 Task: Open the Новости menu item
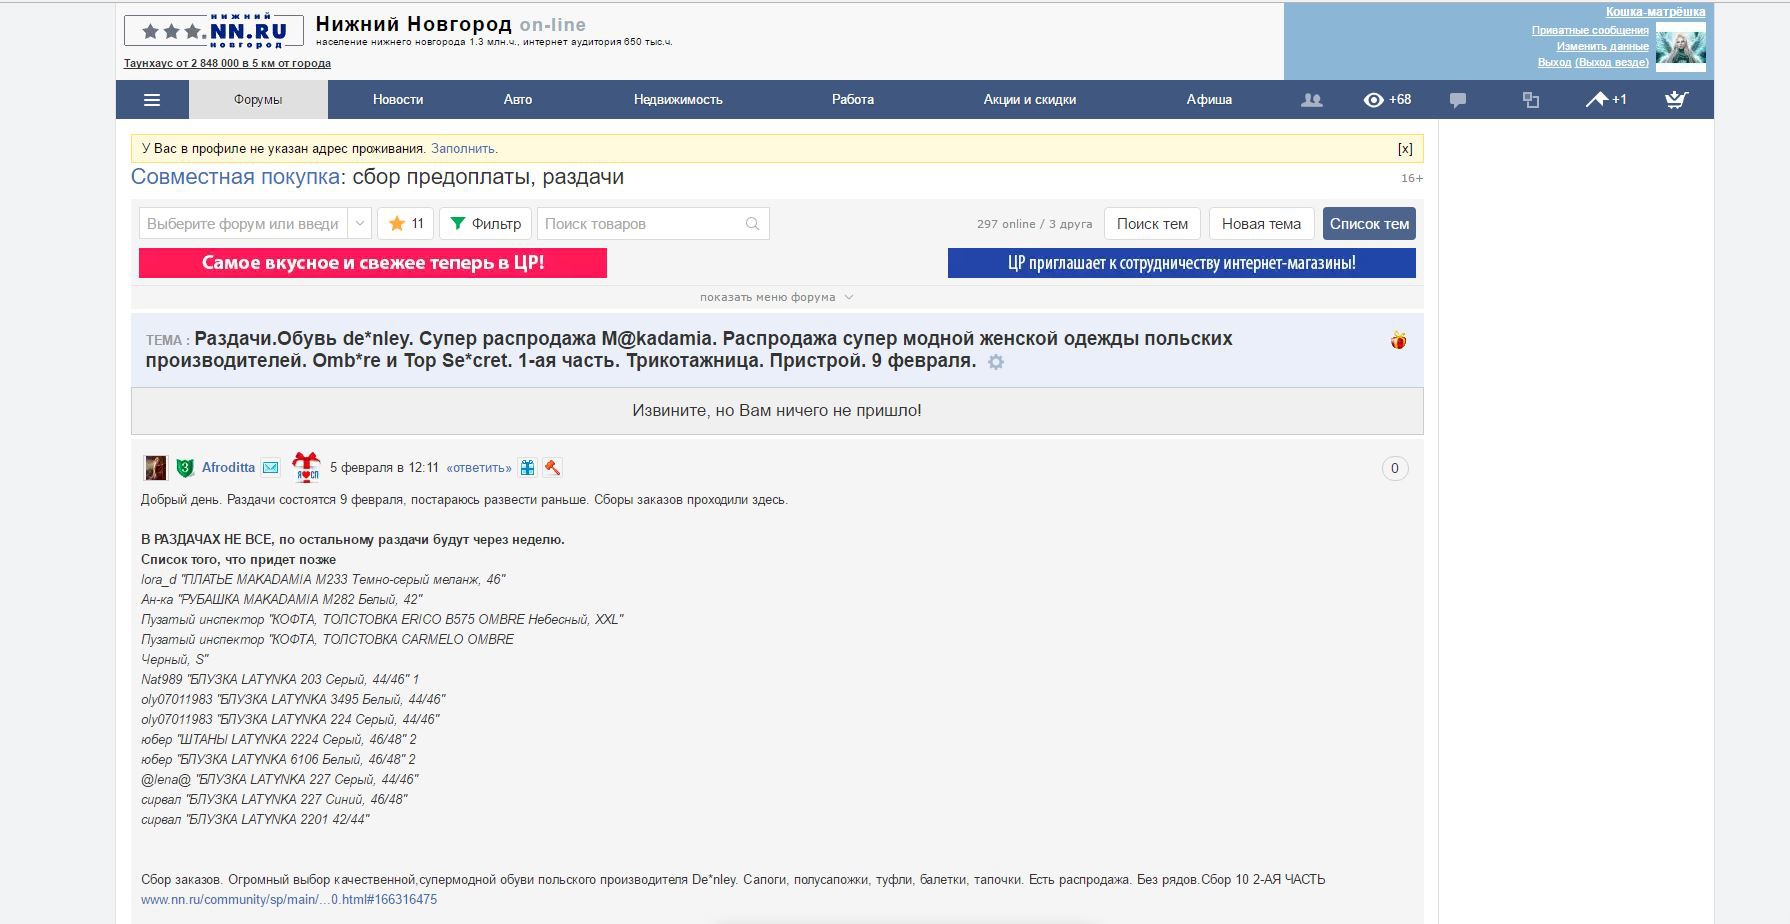(x=398, y=100)
